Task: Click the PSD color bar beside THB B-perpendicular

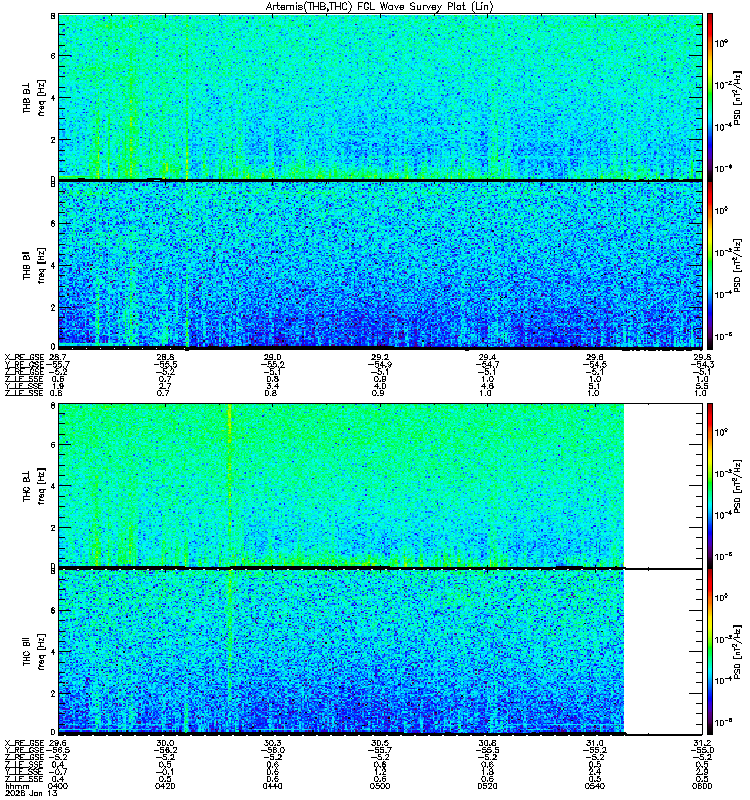Action: tap(710, 97)
